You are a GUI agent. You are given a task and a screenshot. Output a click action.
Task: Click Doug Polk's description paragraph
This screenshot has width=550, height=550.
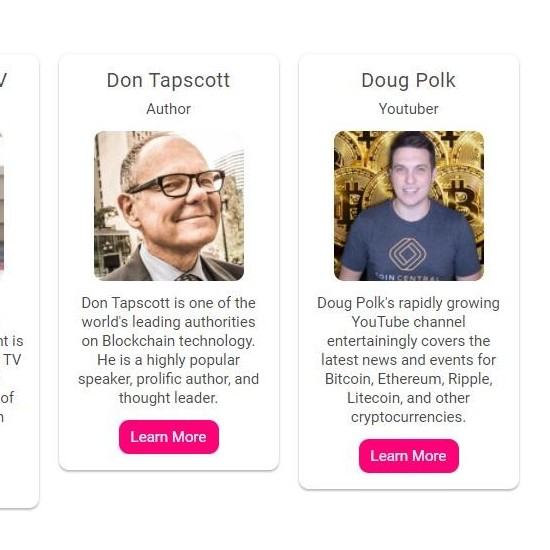409,360
